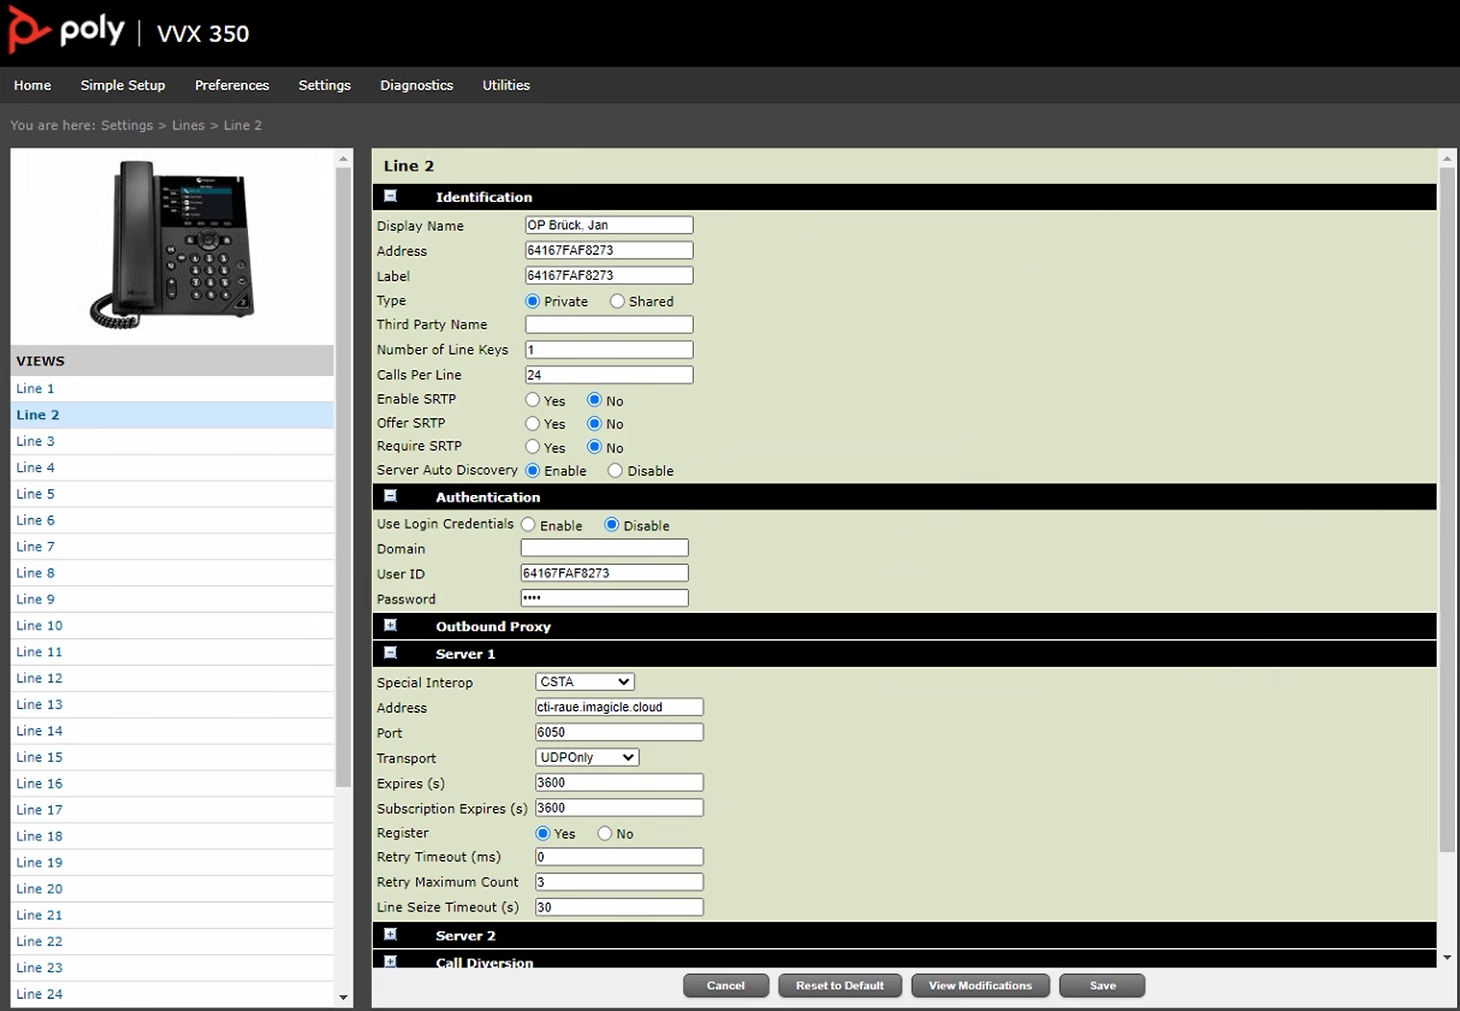Image resolution: width=1460 pixels, height=1011 pixels.
Task: Open the Transport dropdown
Action: (587, 757)
